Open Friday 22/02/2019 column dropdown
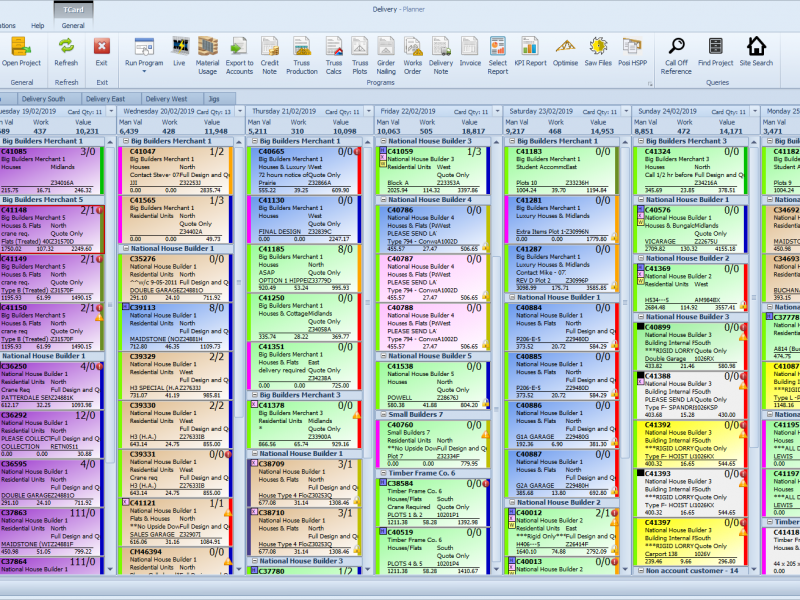The height and width of the screenshot is (600, 800). 497,111
